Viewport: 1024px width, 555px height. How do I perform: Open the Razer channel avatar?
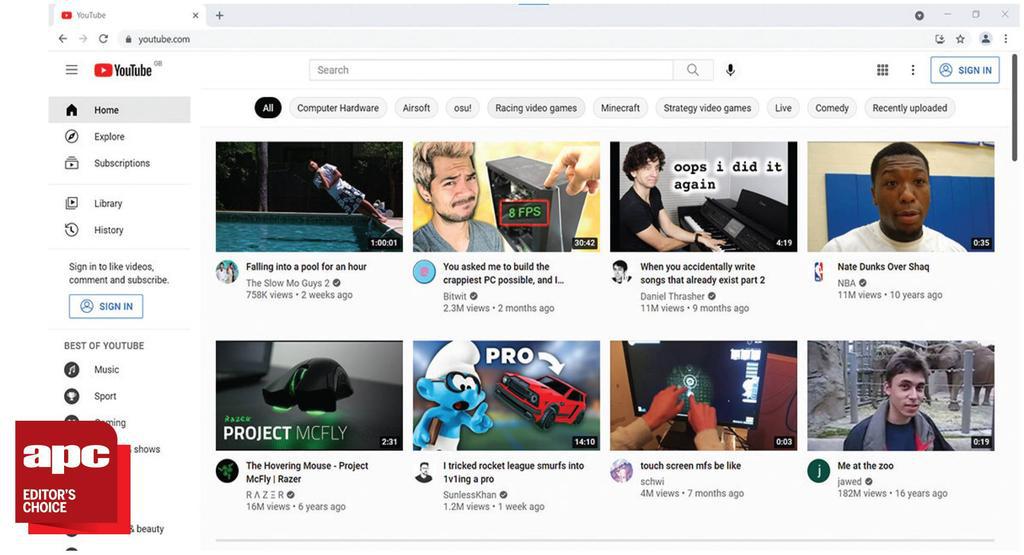(x=227, y=471)
